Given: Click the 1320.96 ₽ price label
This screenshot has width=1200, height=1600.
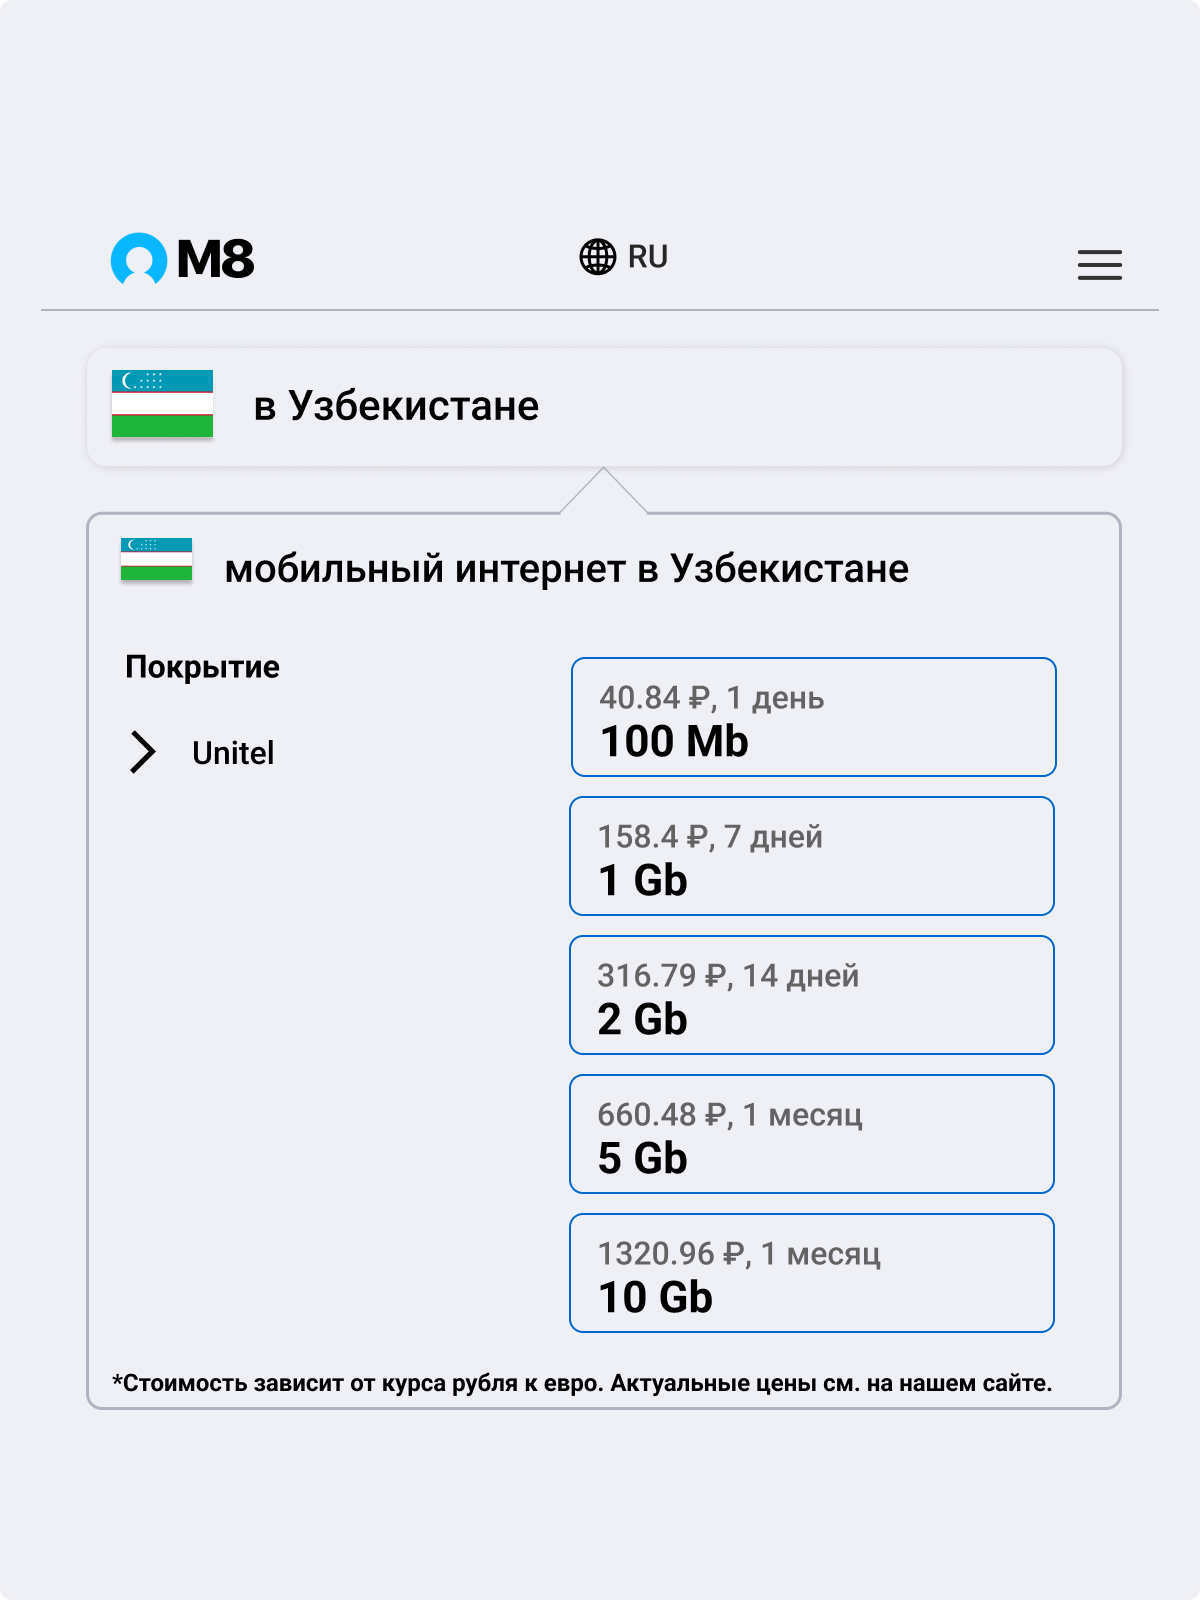Looking at the screenshot, I should point(672,1253).
